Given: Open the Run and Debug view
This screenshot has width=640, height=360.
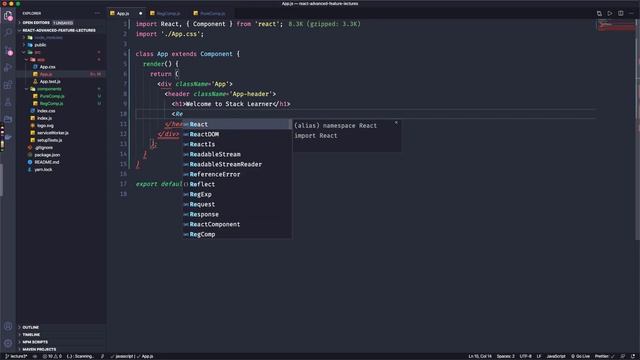Looking at the screenshot, I should click(8, 68).
